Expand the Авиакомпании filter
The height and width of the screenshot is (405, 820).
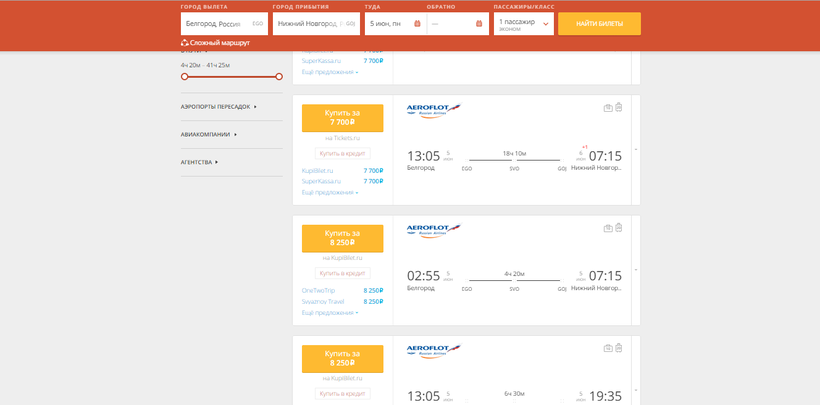click(208, 134)
